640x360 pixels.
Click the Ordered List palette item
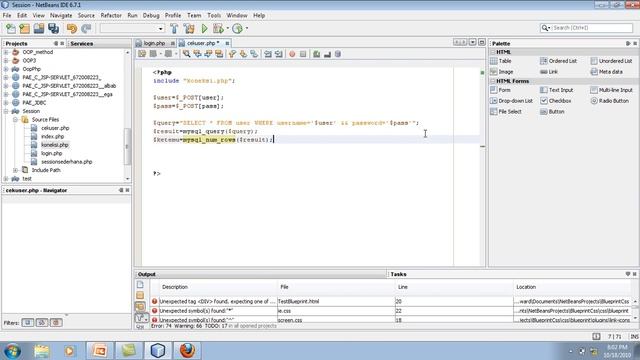[558, 61]
